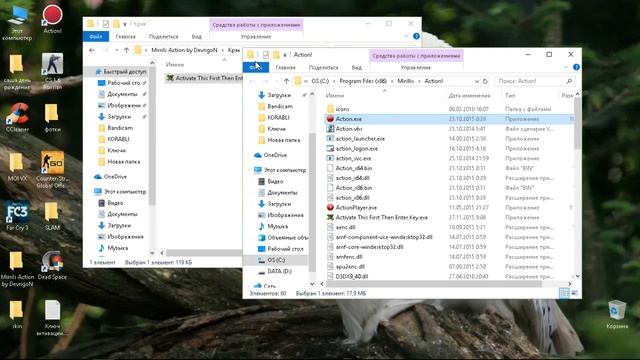640x360 pixels.
Task: Click Mirillis Action by DevrigoN breadcrumb in Кряк window
Action: click(x=184, y=50)
